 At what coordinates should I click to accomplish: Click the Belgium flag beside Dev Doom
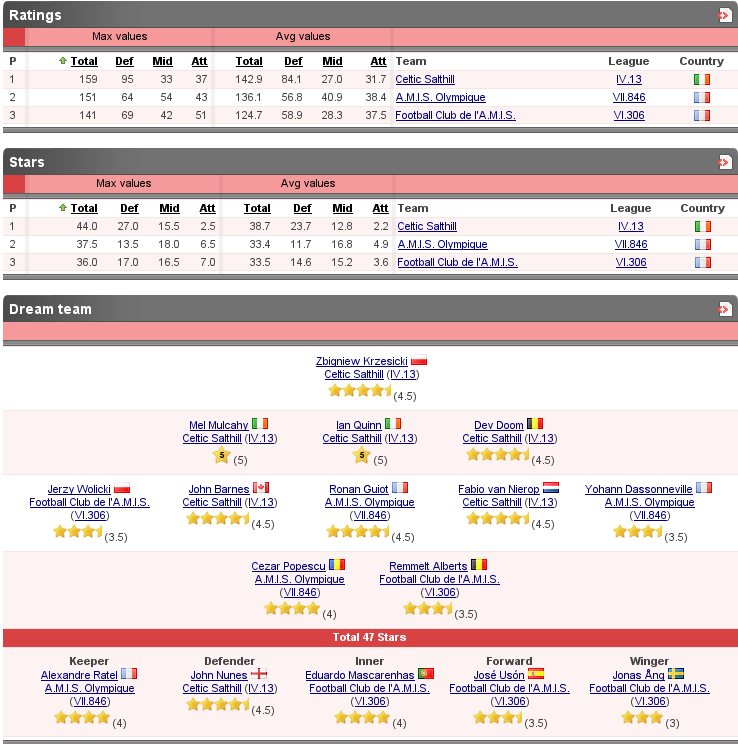535,423
